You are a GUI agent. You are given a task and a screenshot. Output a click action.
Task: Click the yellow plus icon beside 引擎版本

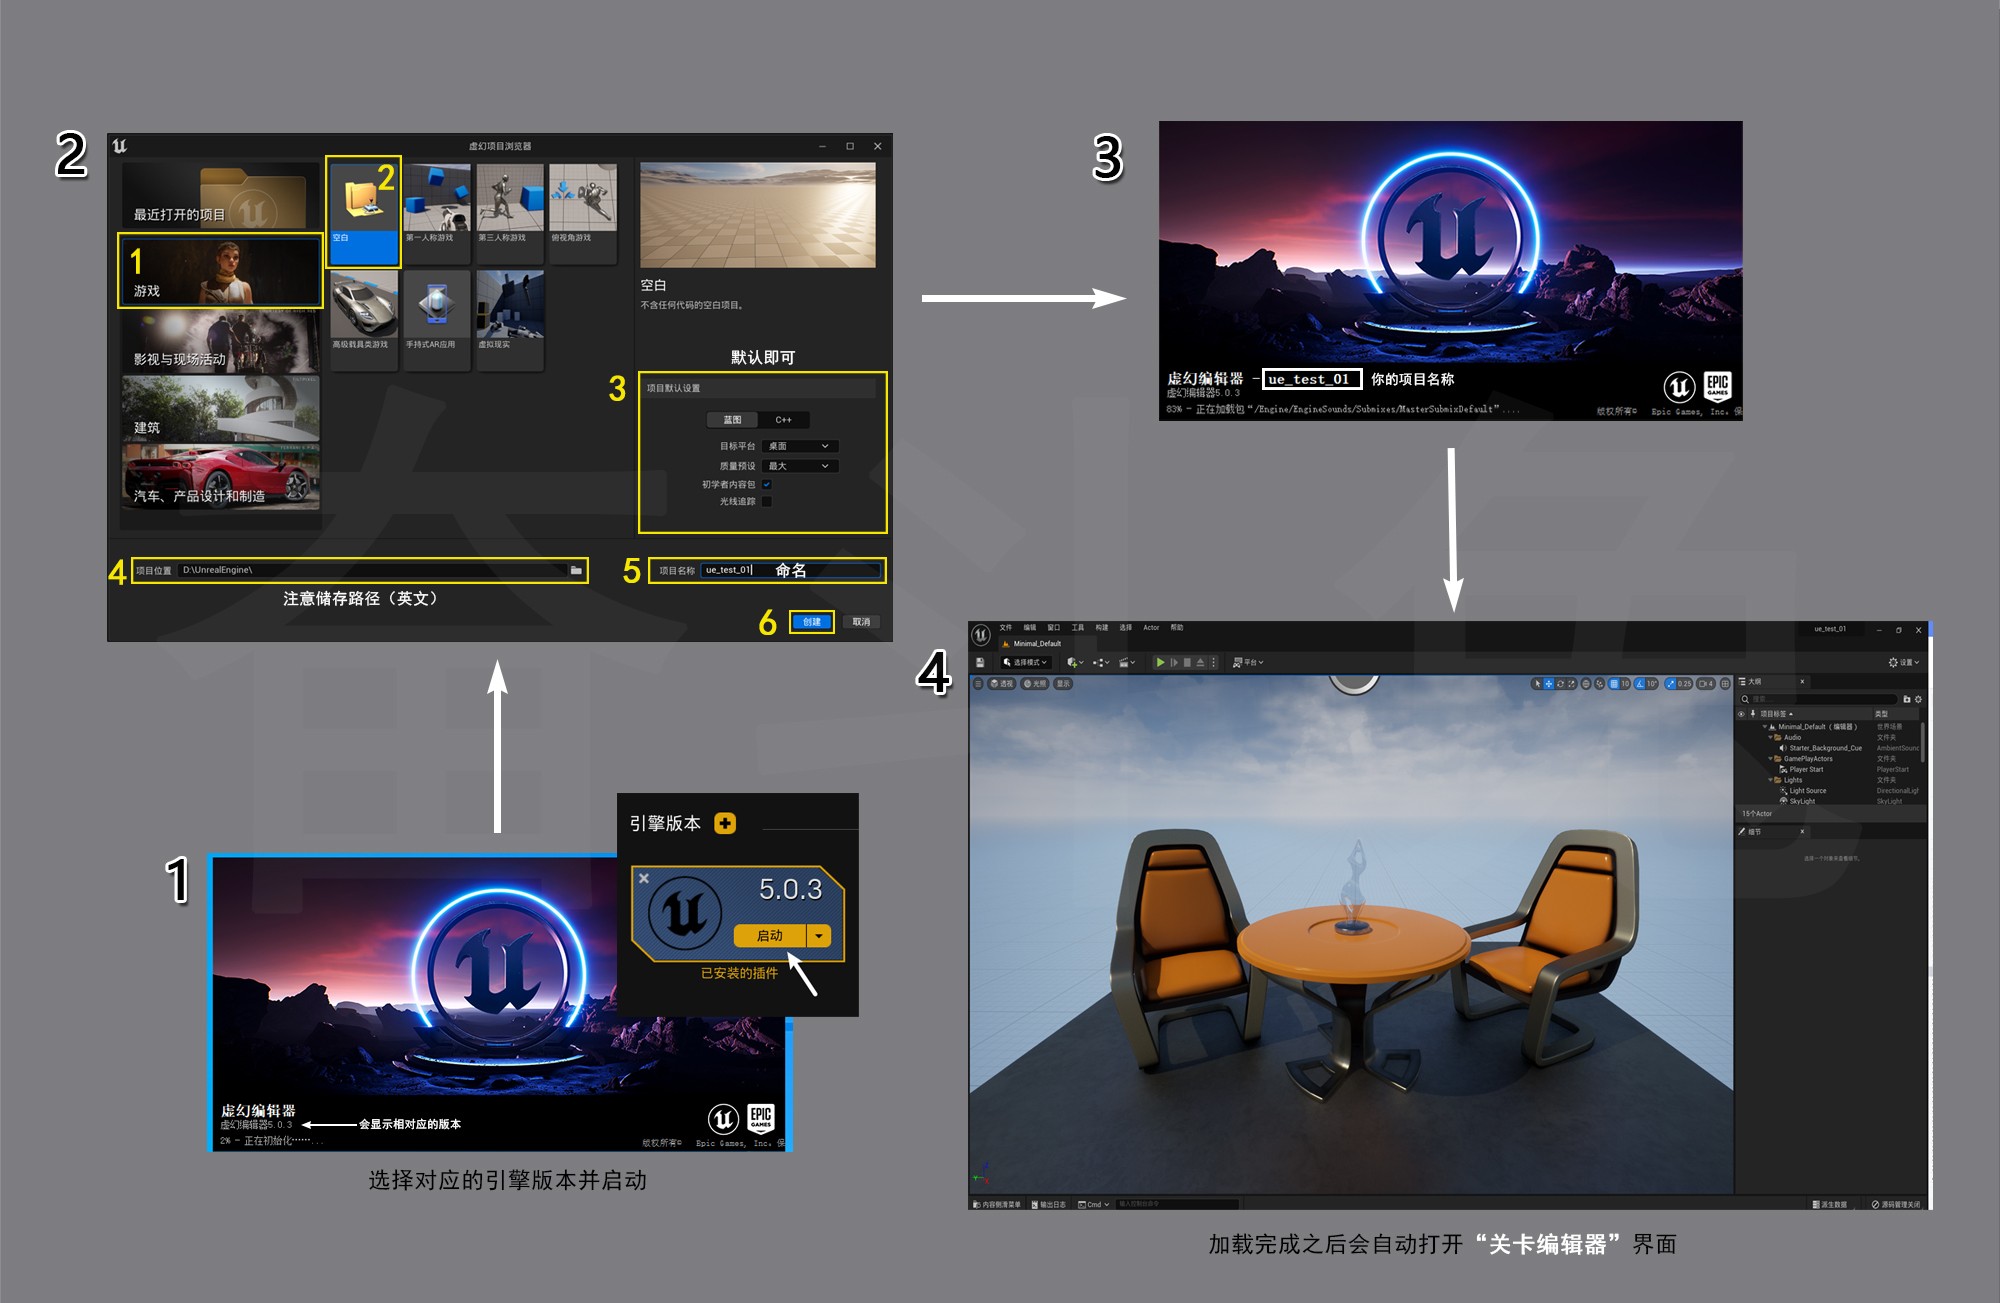pyautogui.click(x=725, y=823)
